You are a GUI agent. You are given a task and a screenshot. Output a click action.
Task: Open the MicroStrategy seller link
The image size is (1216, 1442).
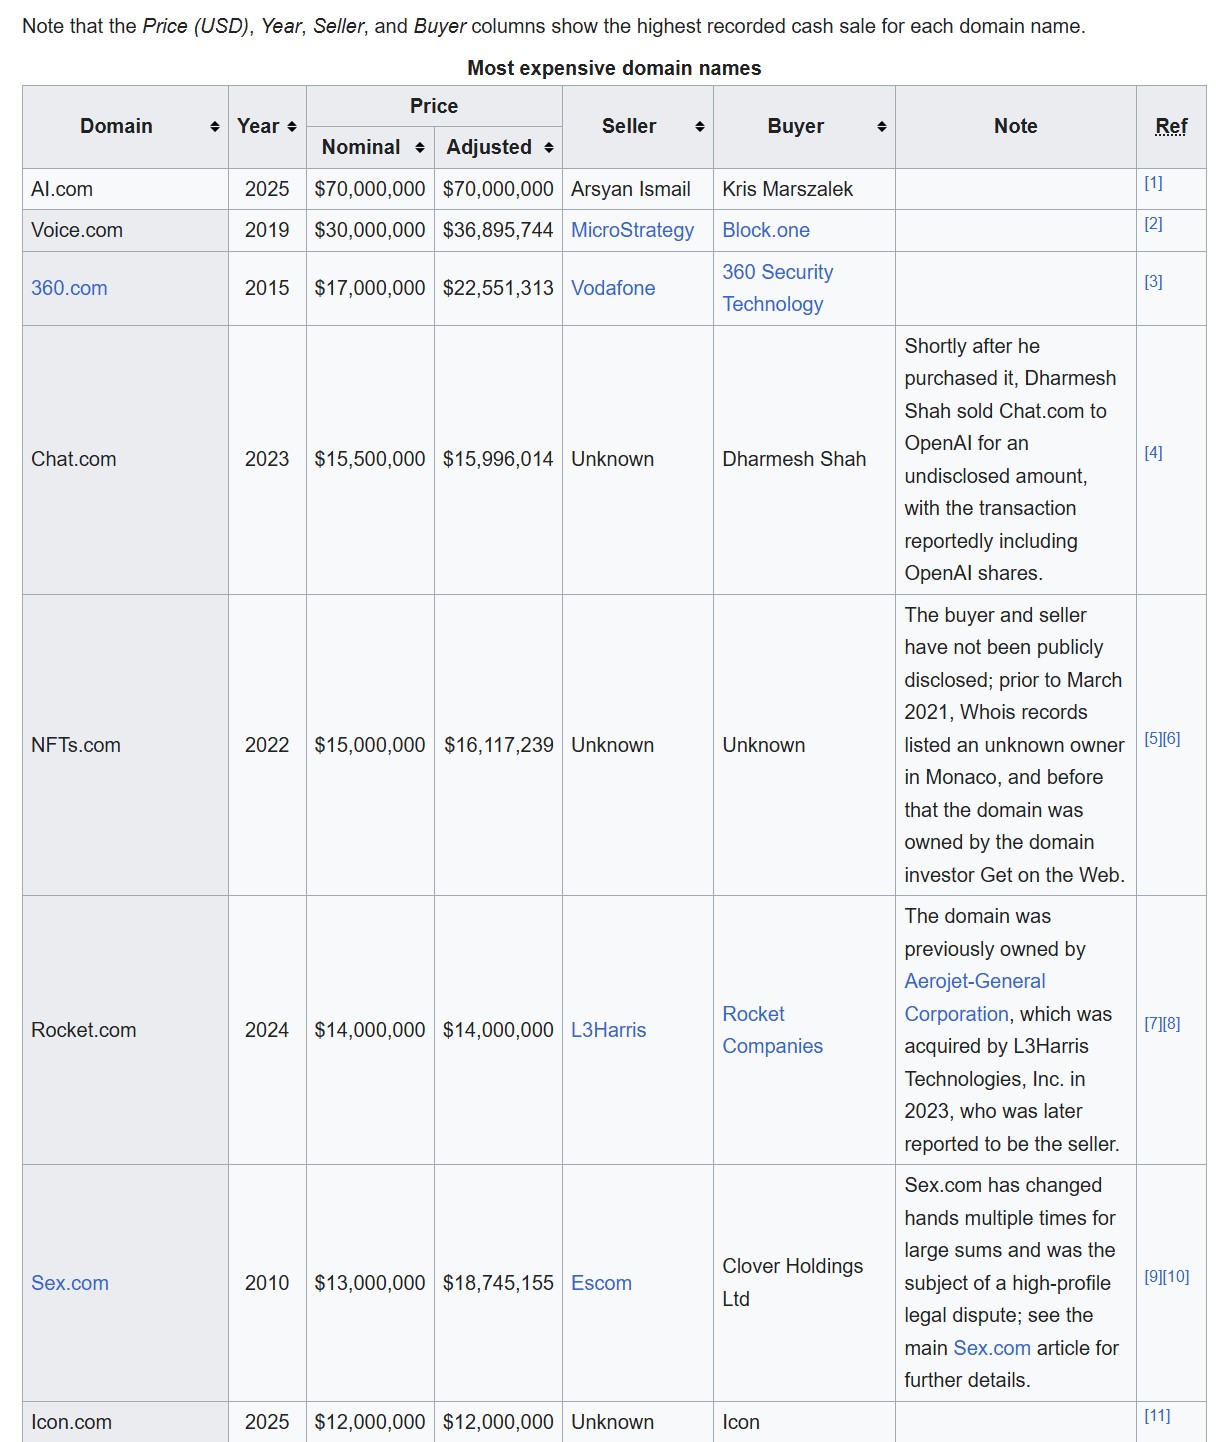click(632, 230)
